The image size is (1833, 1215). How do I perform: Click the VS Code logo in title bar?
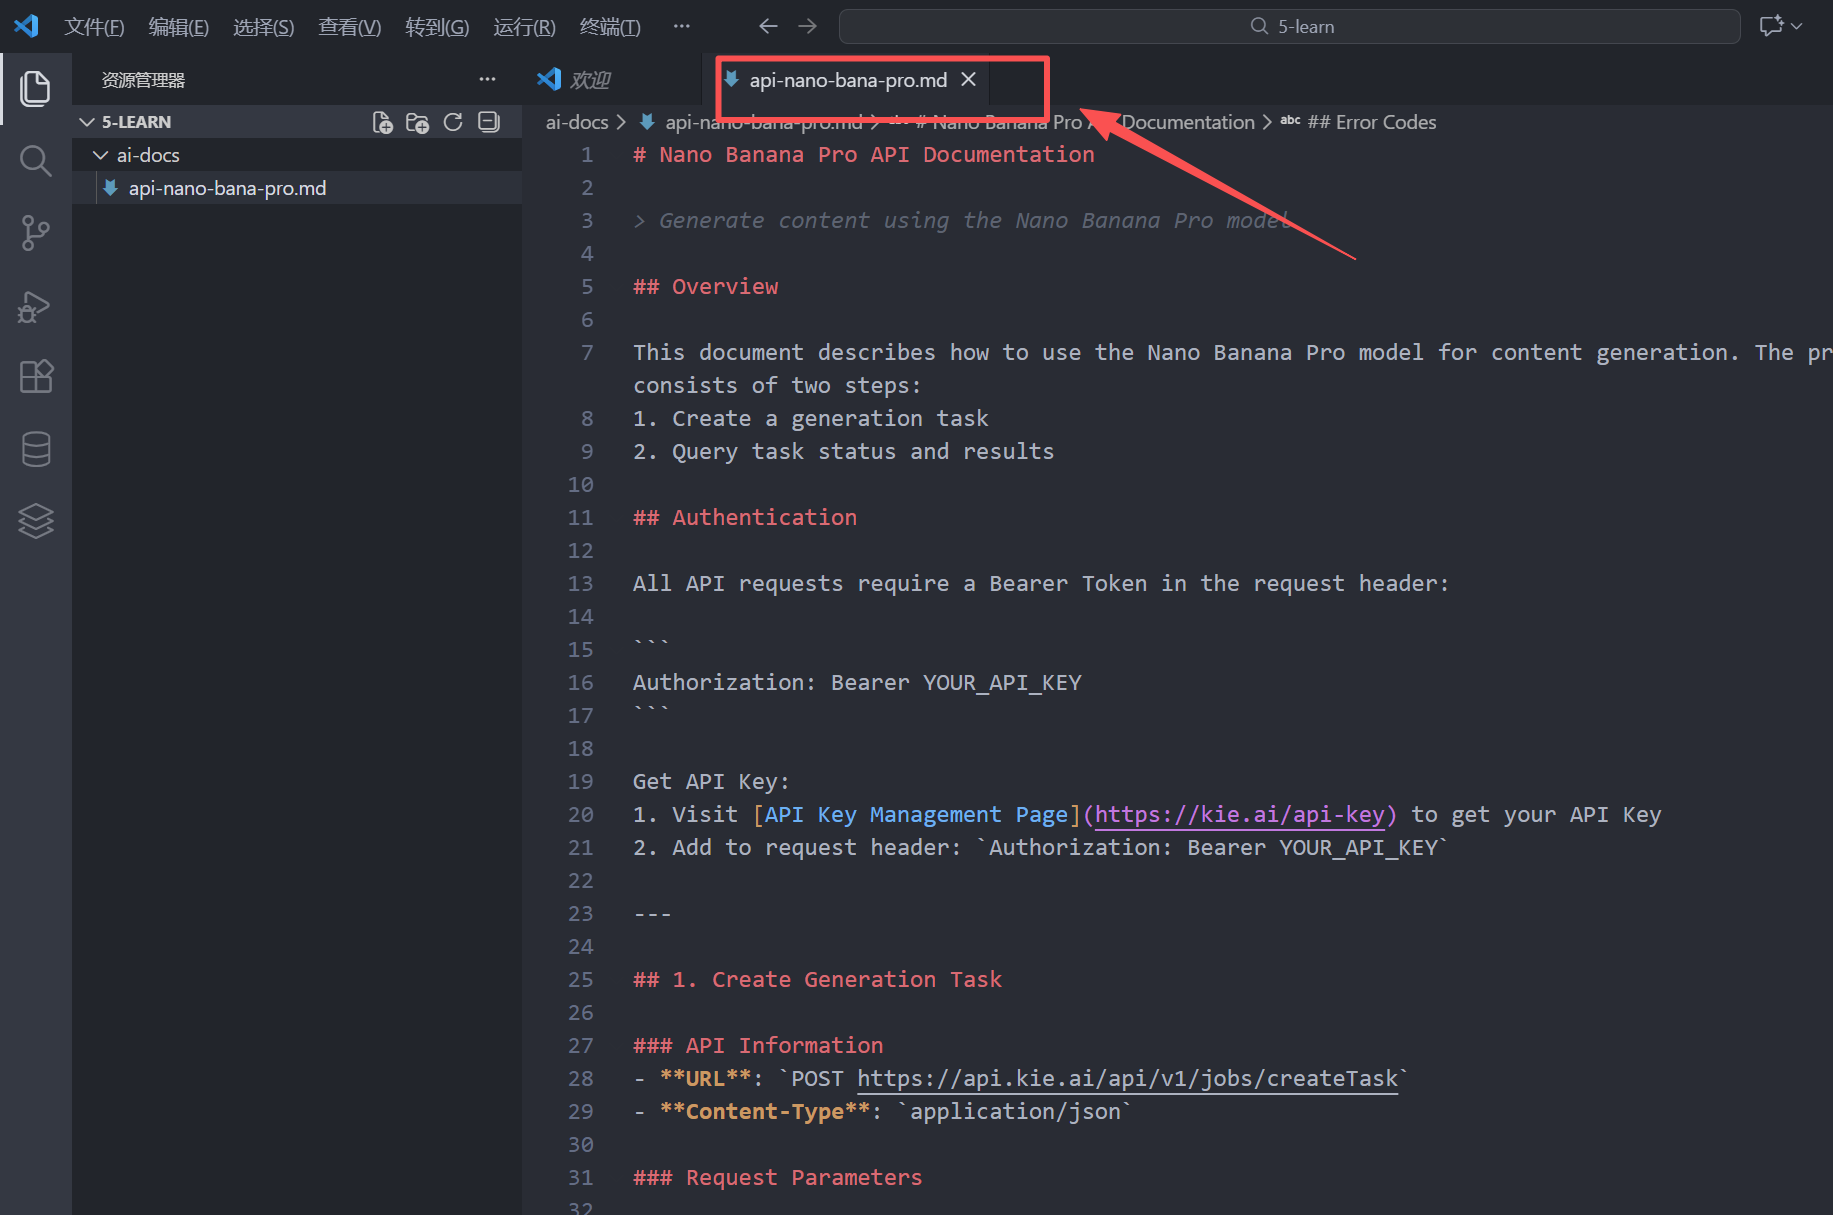pyautogui.click(x=26, y=26)
